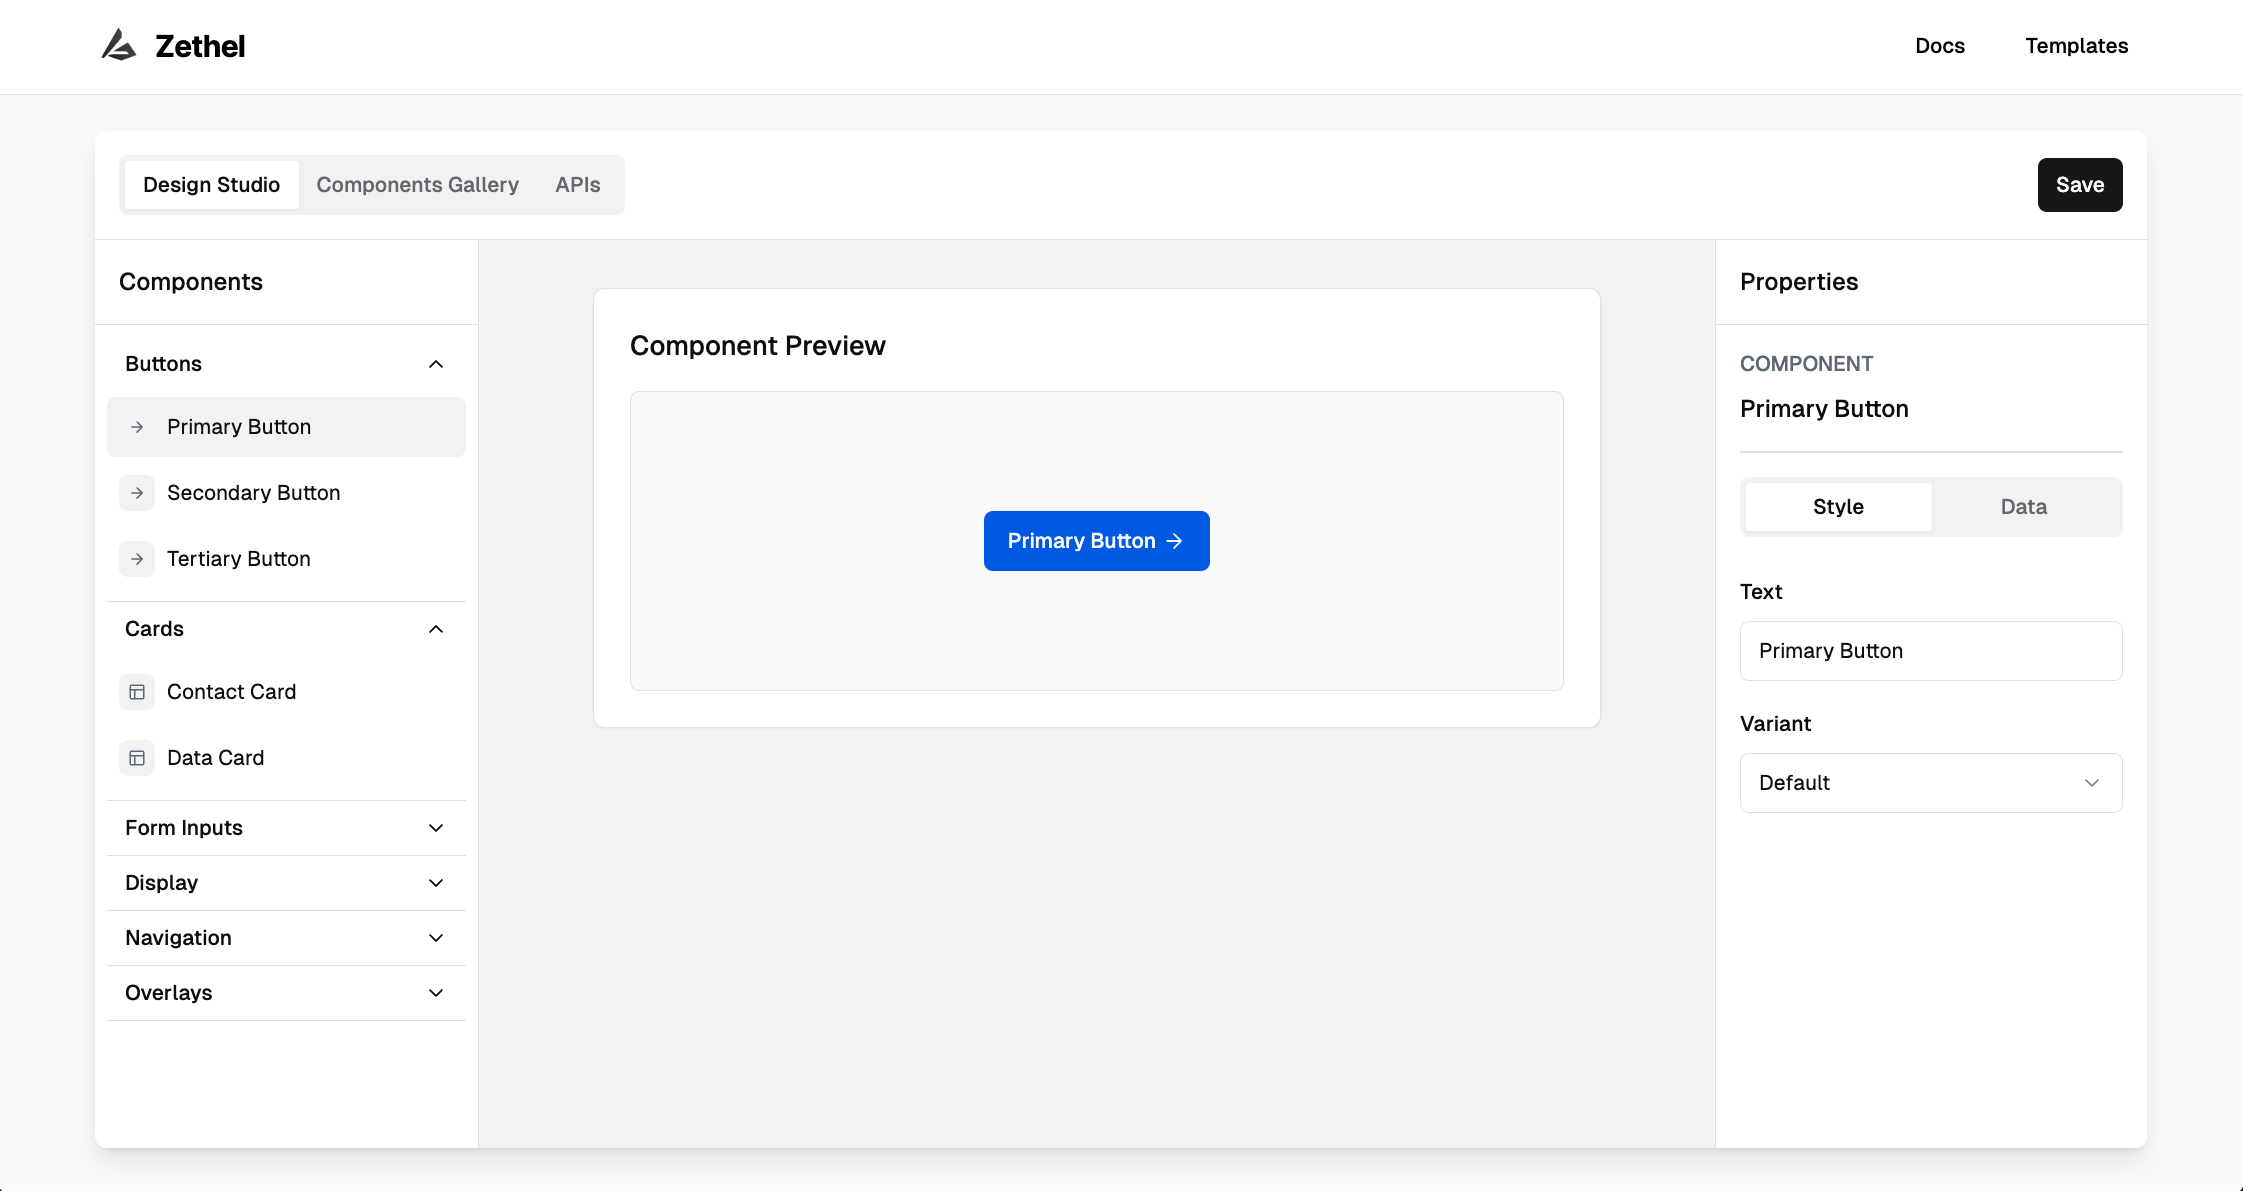The image size is (2243, 1191).
Task: Open the Variant dropdown
Action: 1930,783
